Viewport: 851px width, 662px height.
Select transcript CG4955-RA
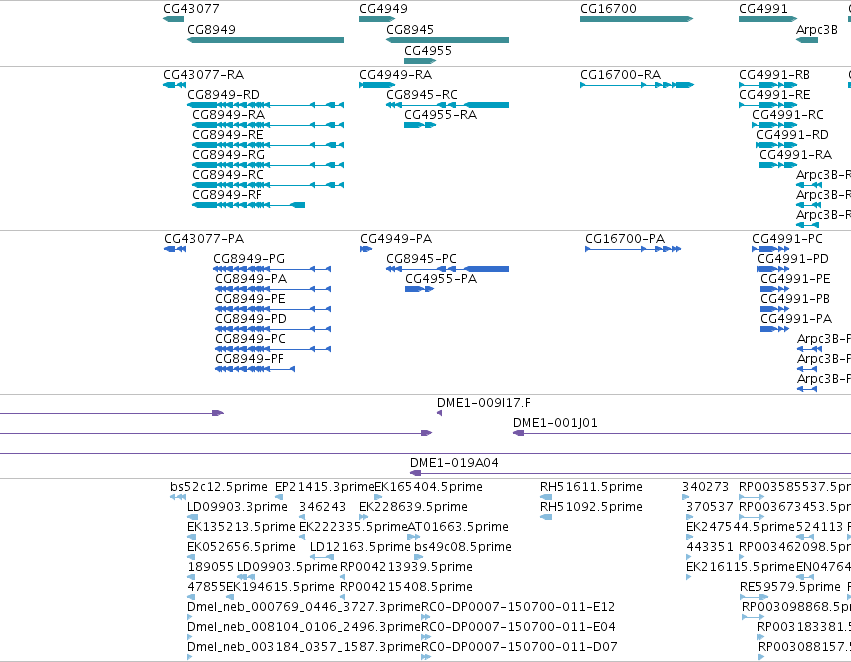pyautogui.click(x=440, y=114)
